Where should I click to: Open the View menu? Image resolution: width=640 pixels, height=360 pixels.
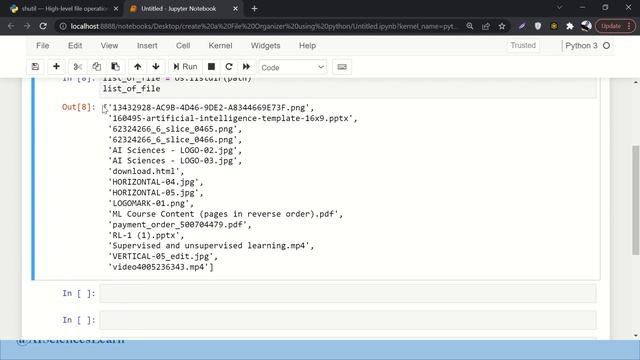click(x=109, y=46)
